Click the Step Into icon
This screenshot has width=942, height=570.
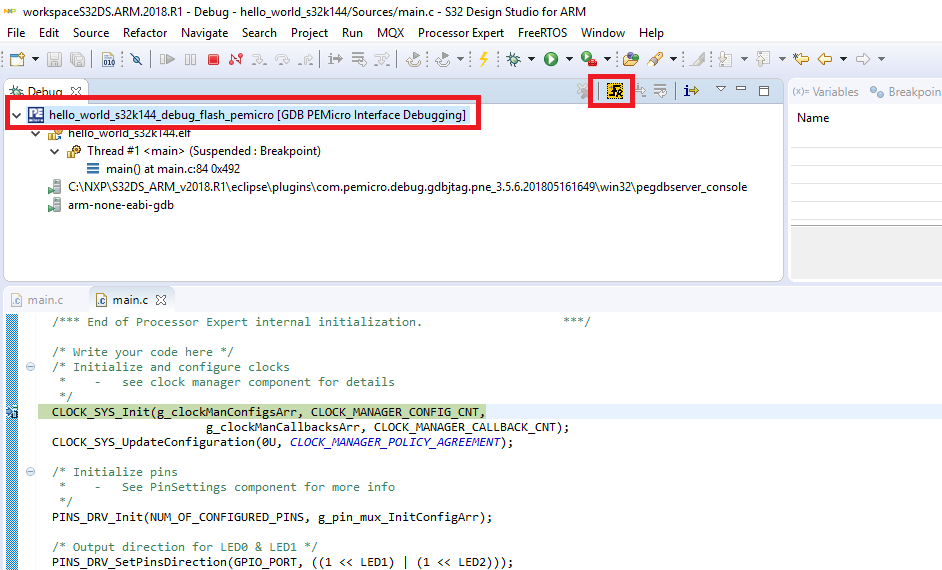(258, 59)
